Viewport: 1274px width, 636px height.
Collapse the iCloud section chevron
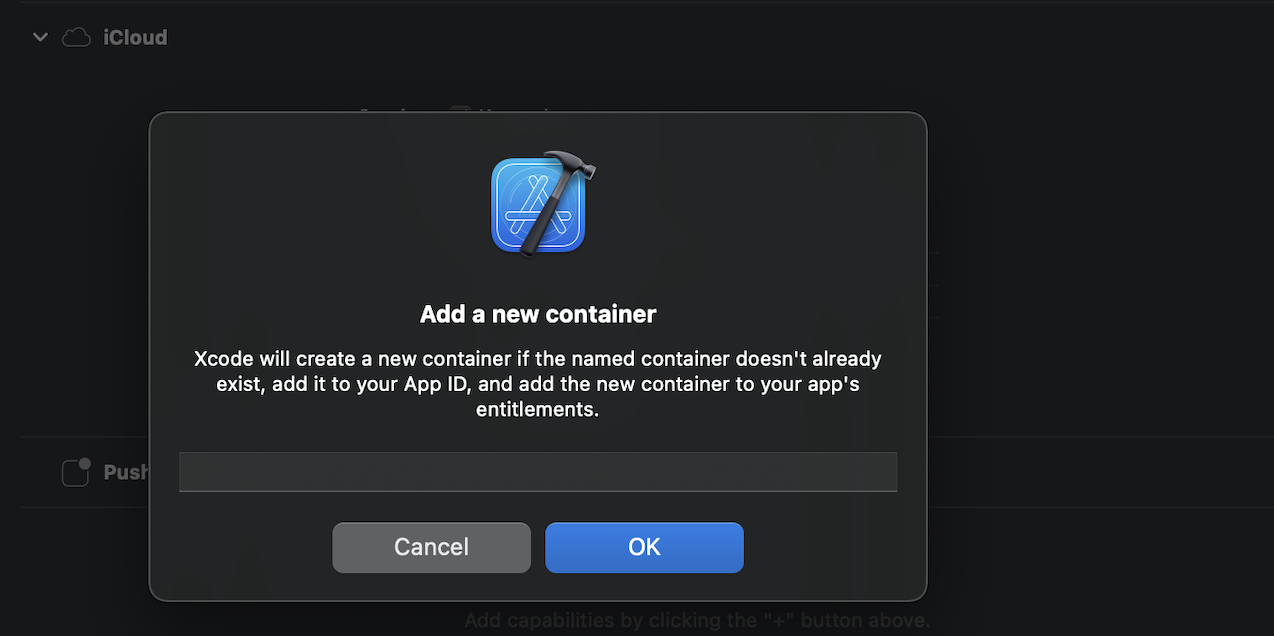point(40,37)
